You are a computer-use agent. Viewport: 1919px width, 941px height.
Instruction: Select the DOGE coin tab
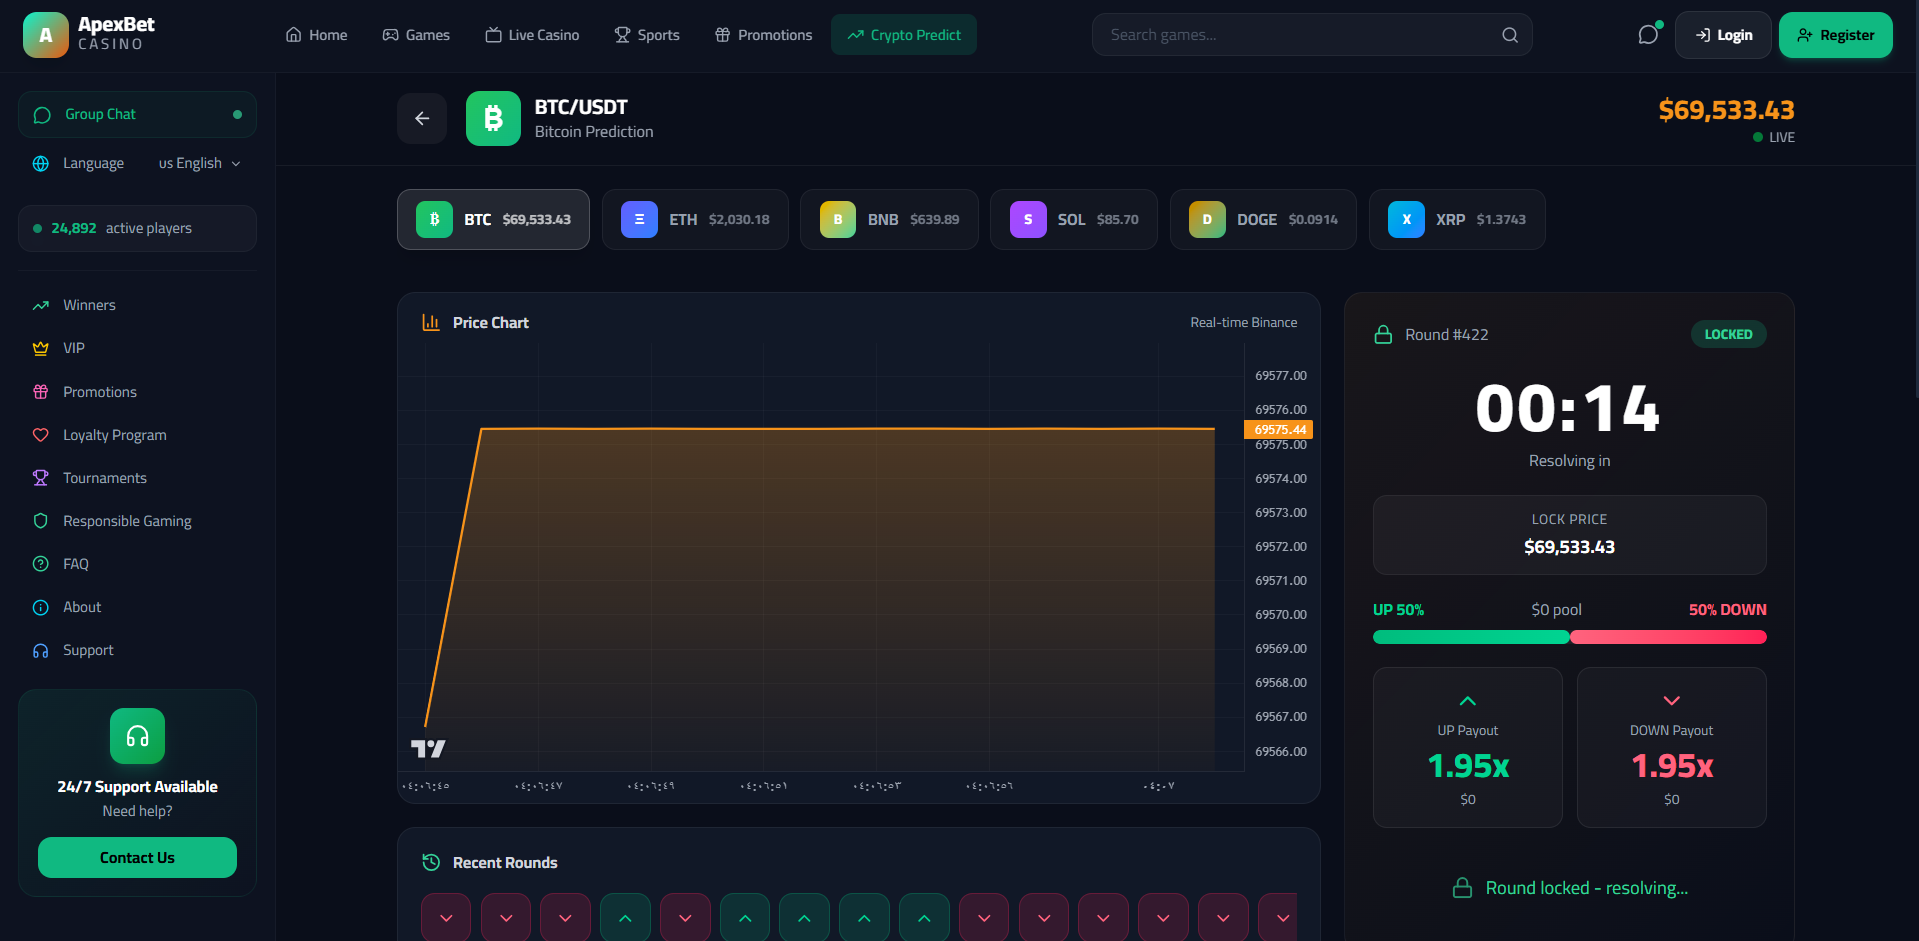1263,219
